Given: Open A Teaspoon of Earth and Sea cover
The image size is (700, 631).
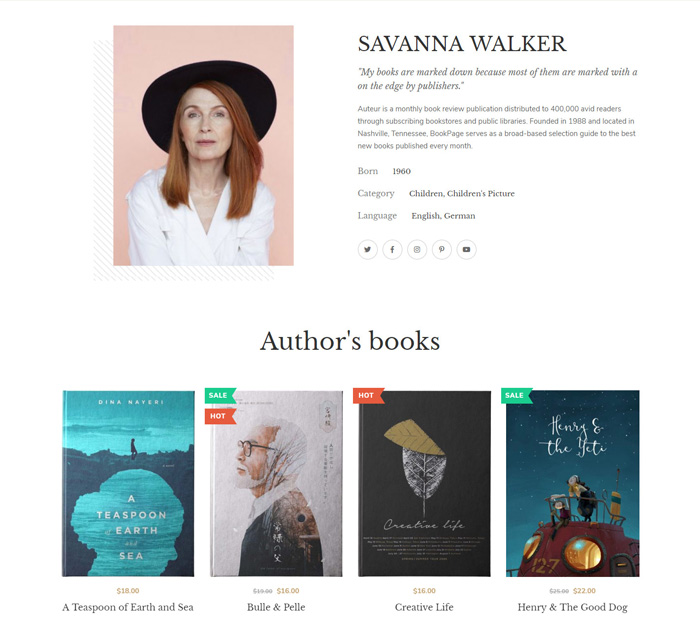Looking at the screenshot, I should click(128, 484).
